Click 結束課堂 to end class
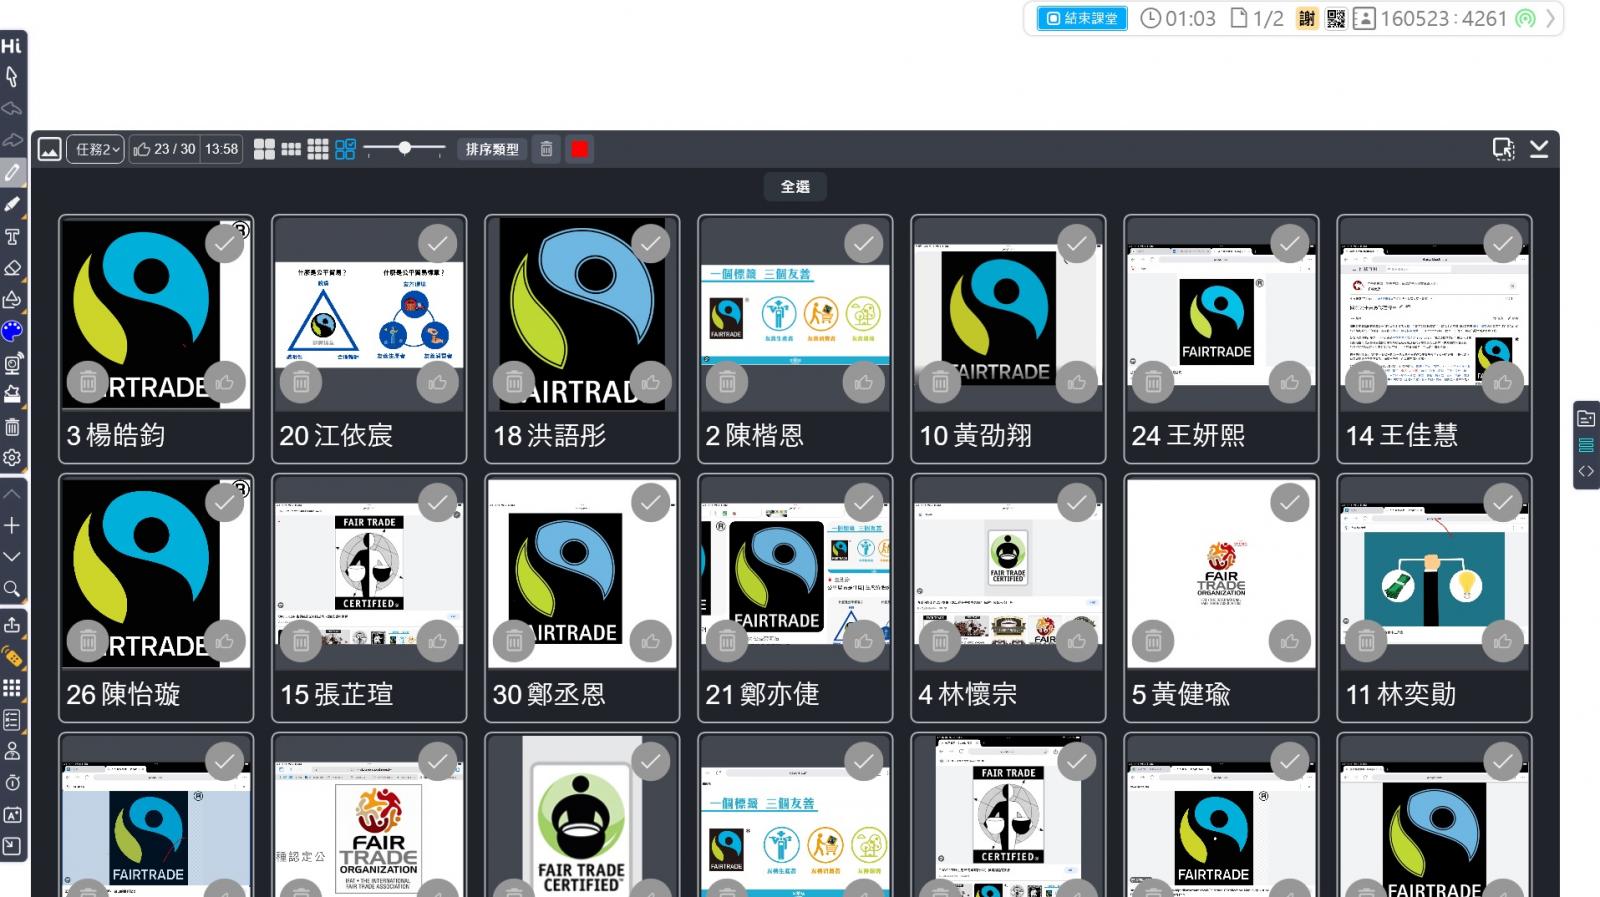This screenshot has width=1600, height=897. point(1082,18)
